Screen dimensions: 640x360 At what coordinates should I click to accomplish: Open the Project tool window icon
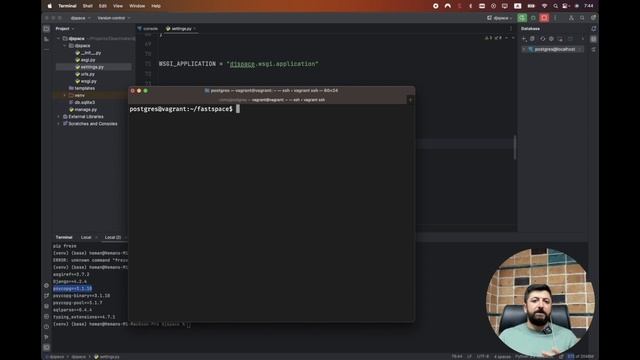click(47, 29)
